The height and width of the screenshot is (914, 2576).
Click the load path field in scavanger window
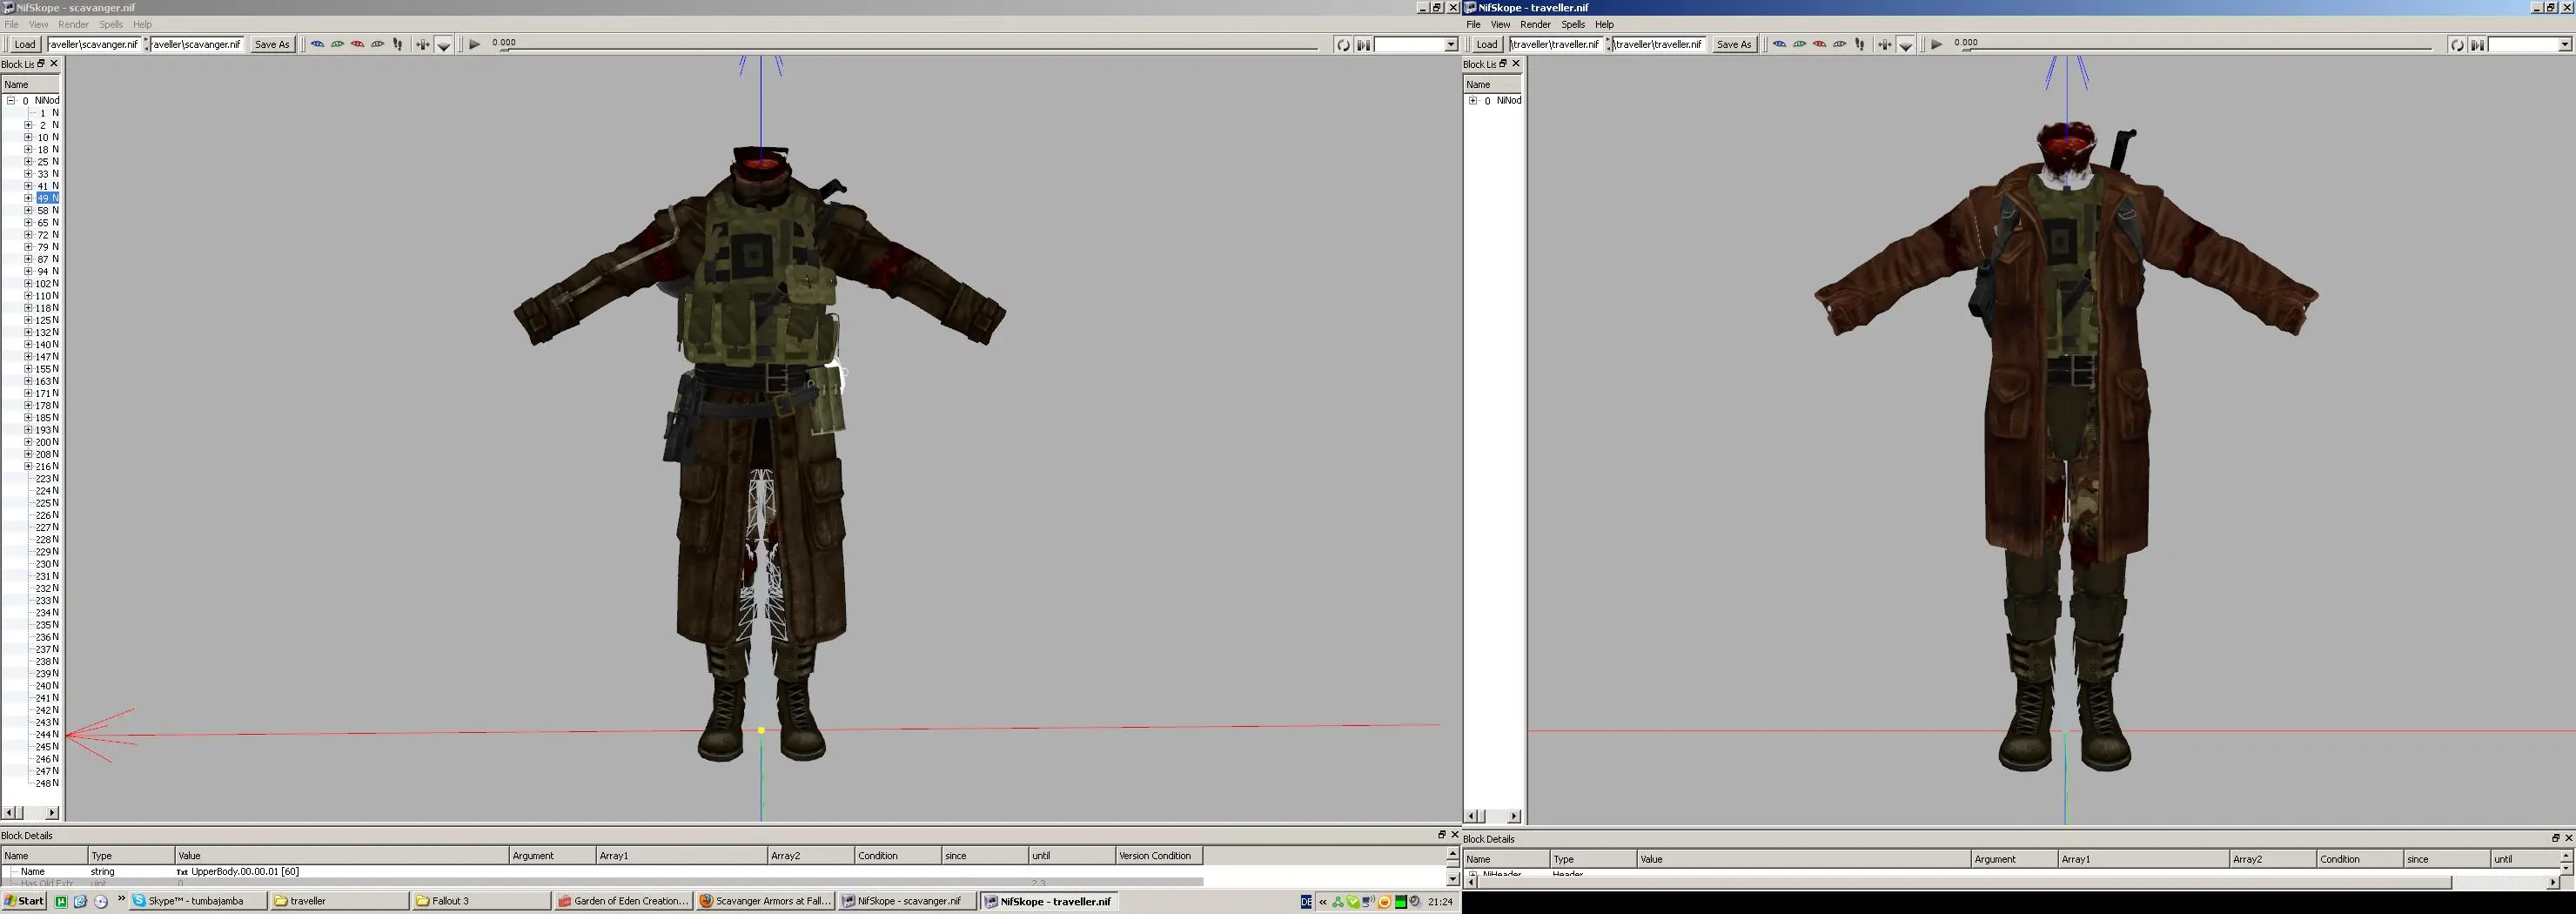point(94,44)
